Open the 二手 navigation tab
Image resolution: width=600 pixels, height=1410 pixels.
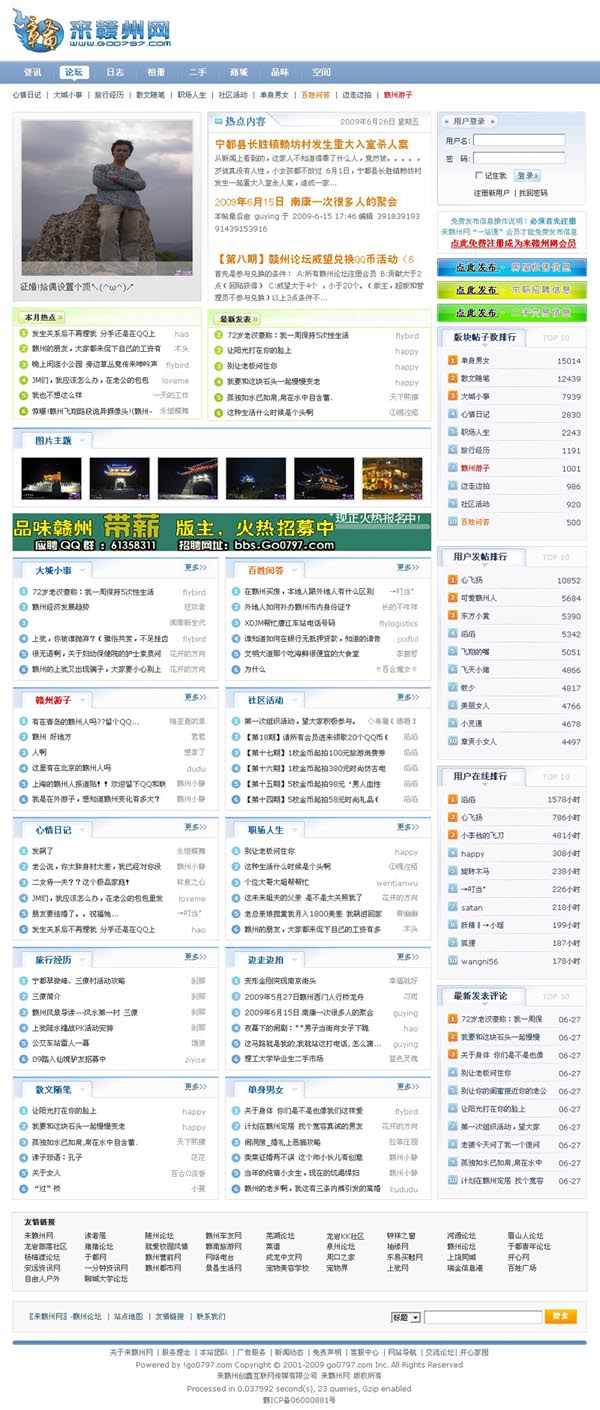(197, 72)
